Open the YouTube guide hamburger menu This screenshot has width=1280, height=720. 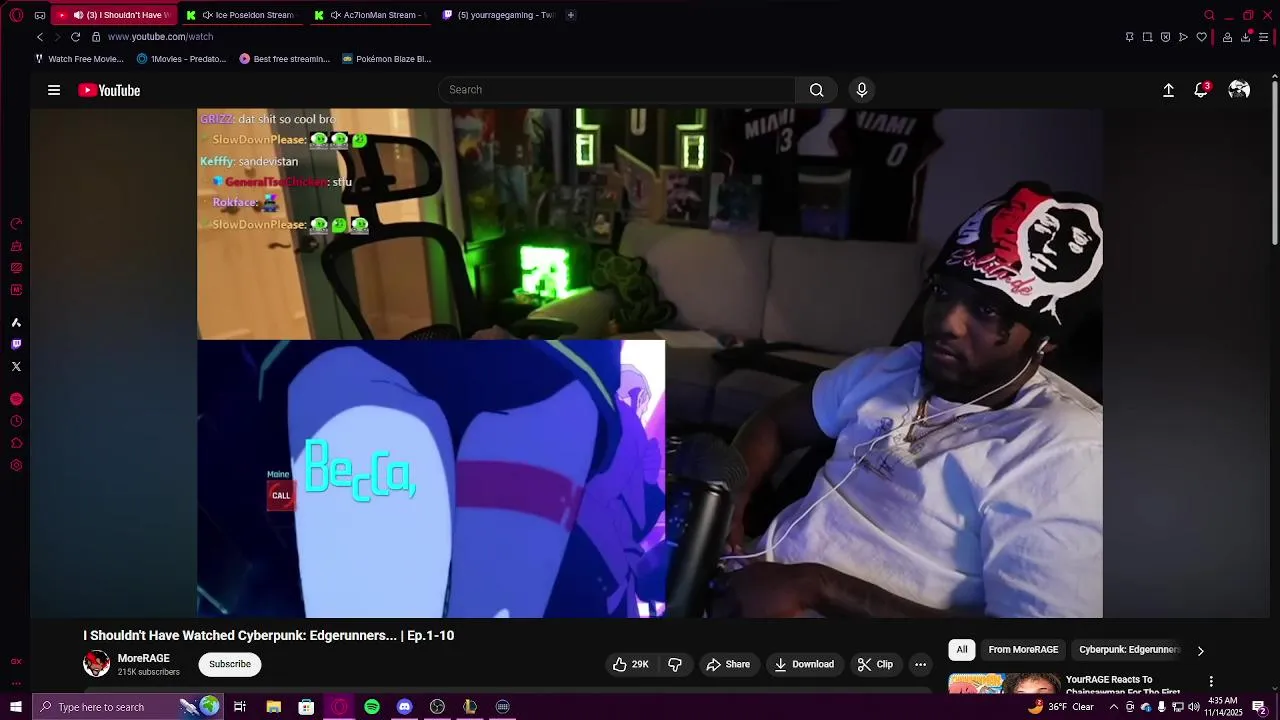click(54, 90)
